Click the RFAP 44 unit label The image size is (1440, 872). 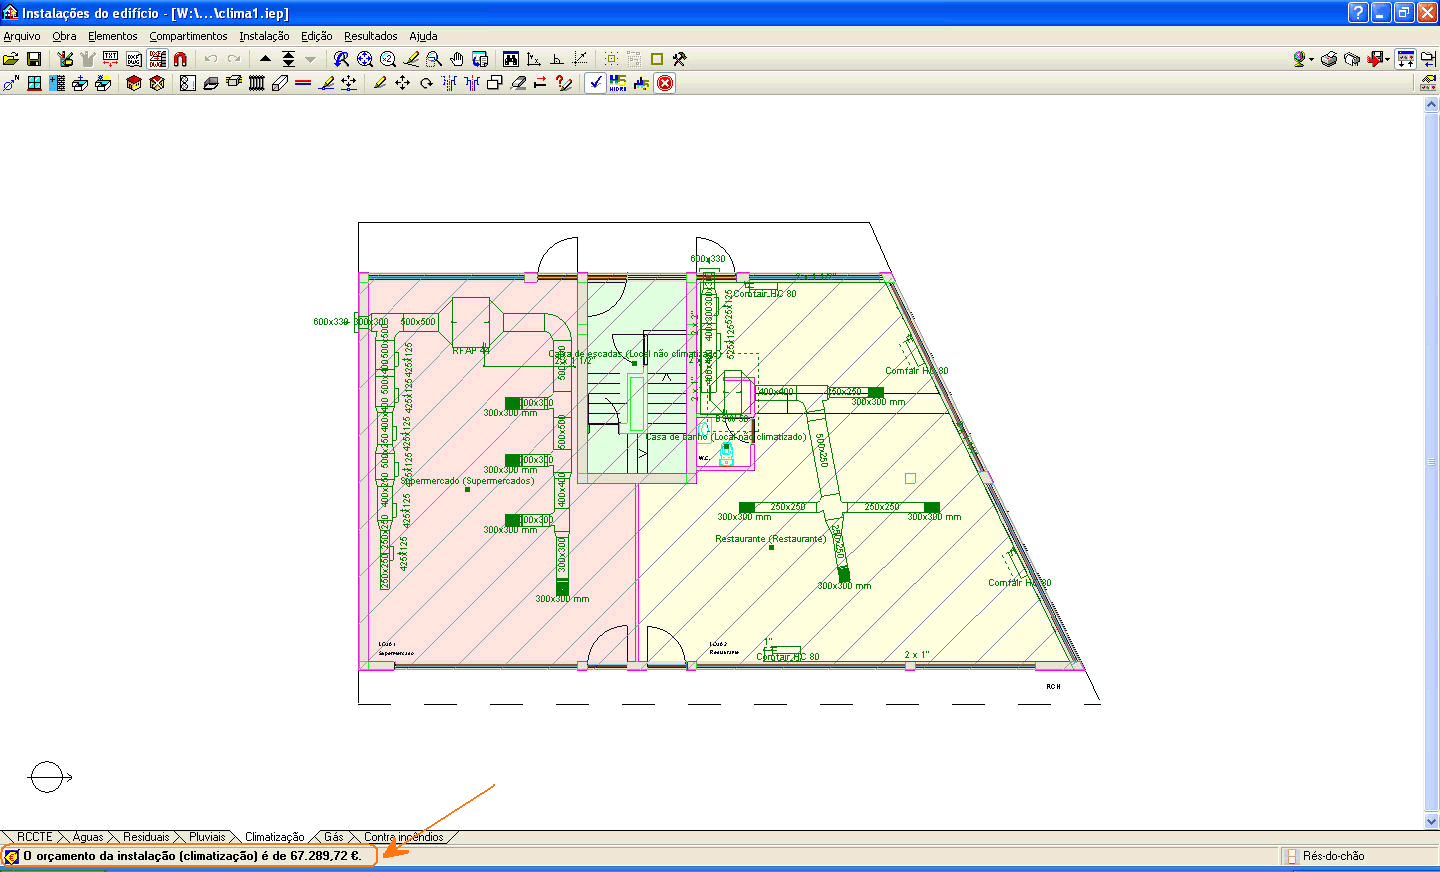471,351
